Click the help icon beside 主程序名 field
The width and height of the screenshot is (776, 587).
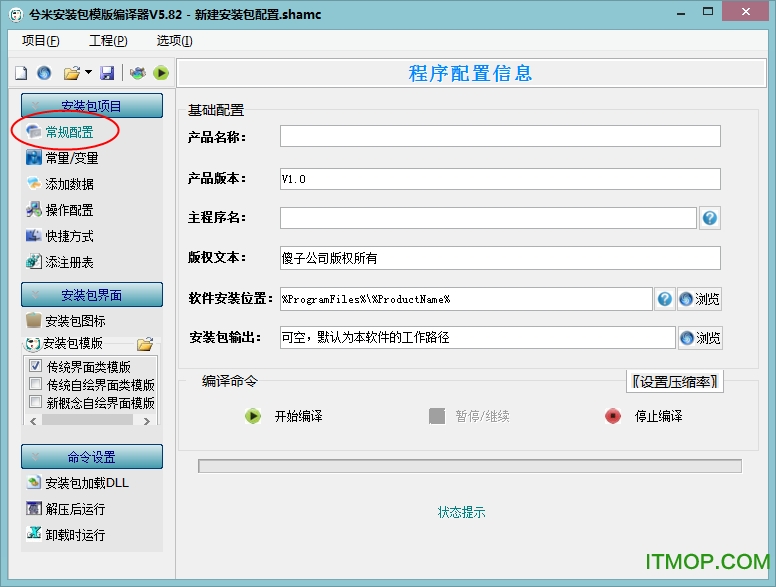point(710,218)
